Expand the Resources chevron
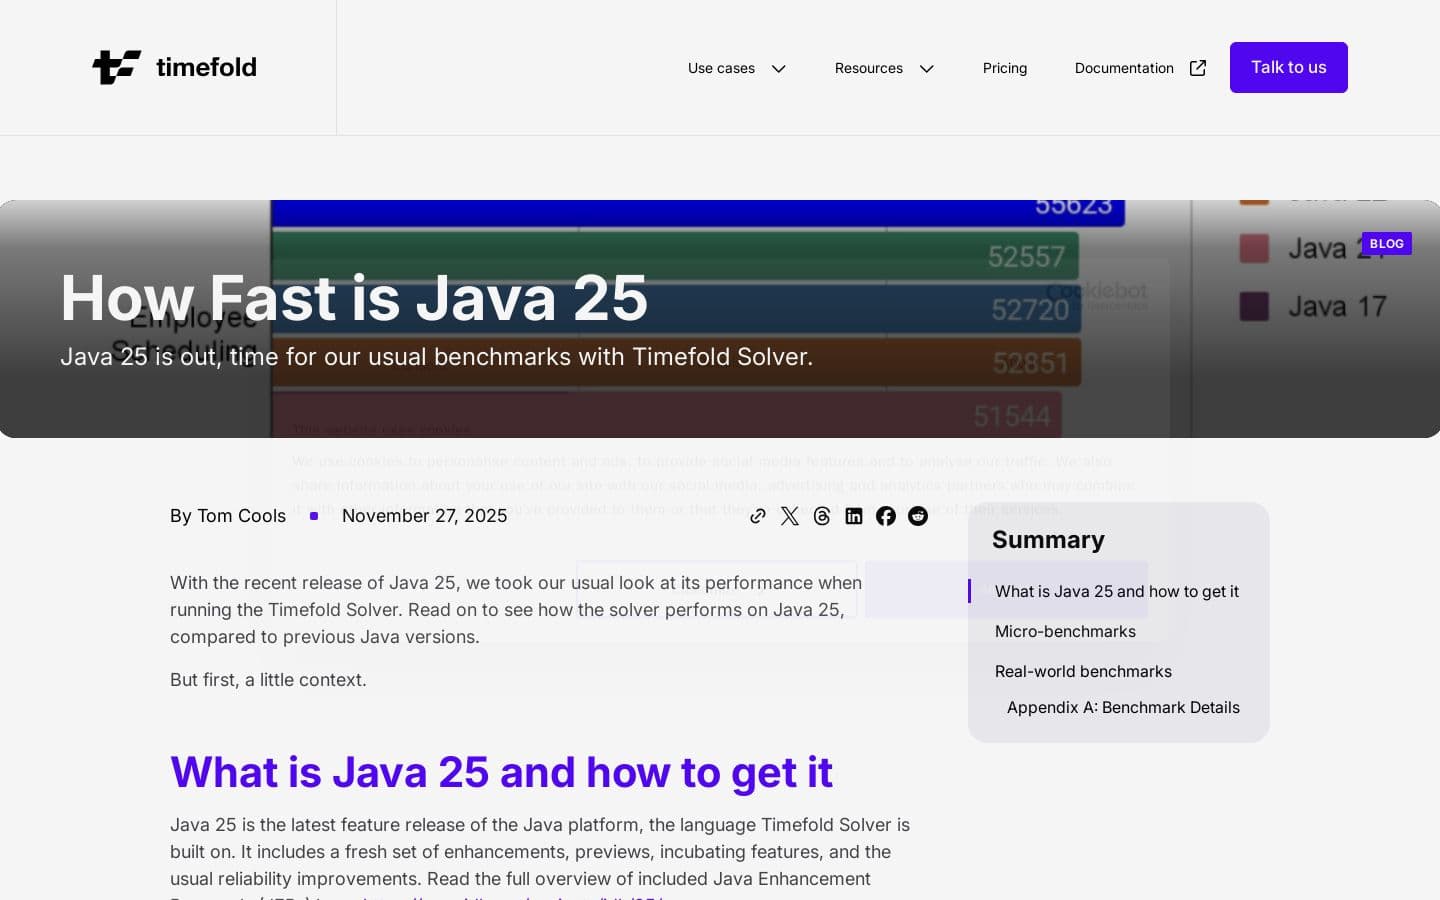Image resolution: width=1440 pixels, height=900 pixels. (x=927, y=68)
